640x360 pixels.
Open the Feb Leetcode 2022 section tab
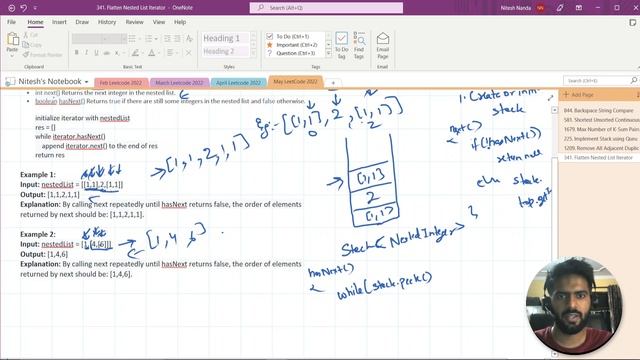[x=121, y=82]
